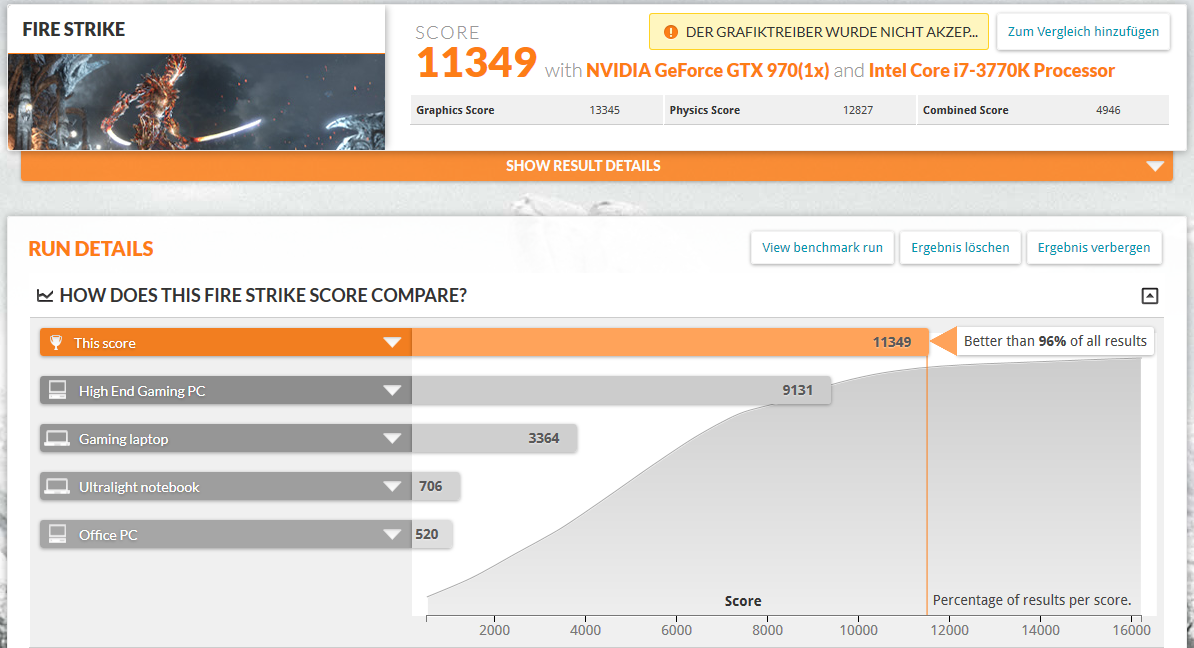Click the Combined Score label
The height and width of the screenshot is (648, 1194).
pyautogui.click(x=966, y=110)
